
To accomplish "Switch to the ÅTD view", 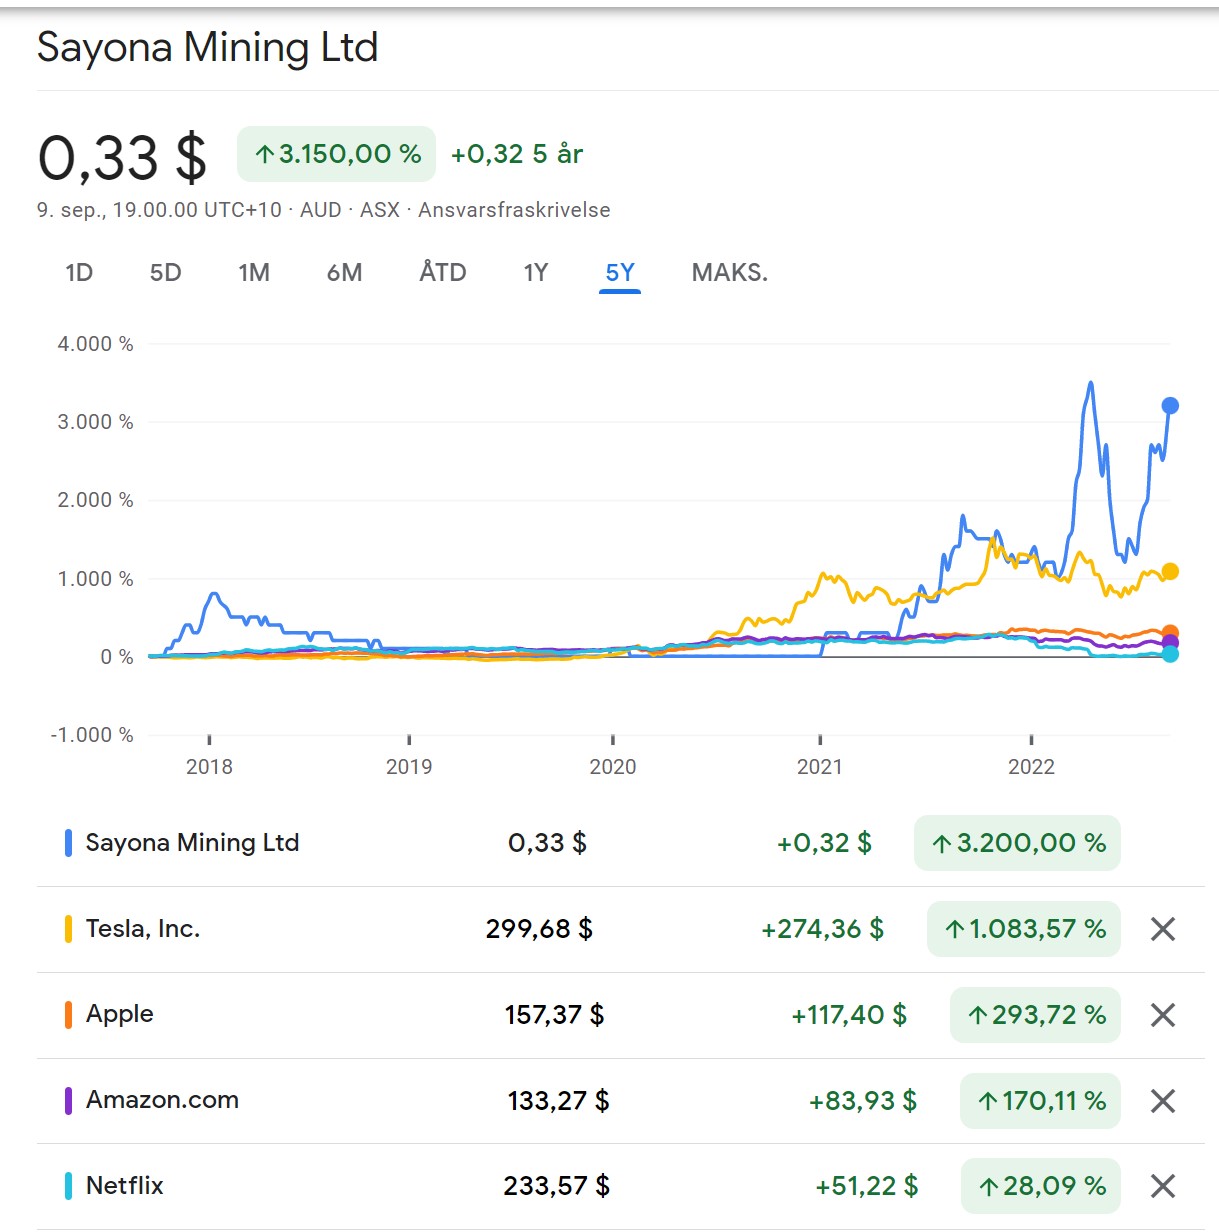I will (x=441, y=271).
